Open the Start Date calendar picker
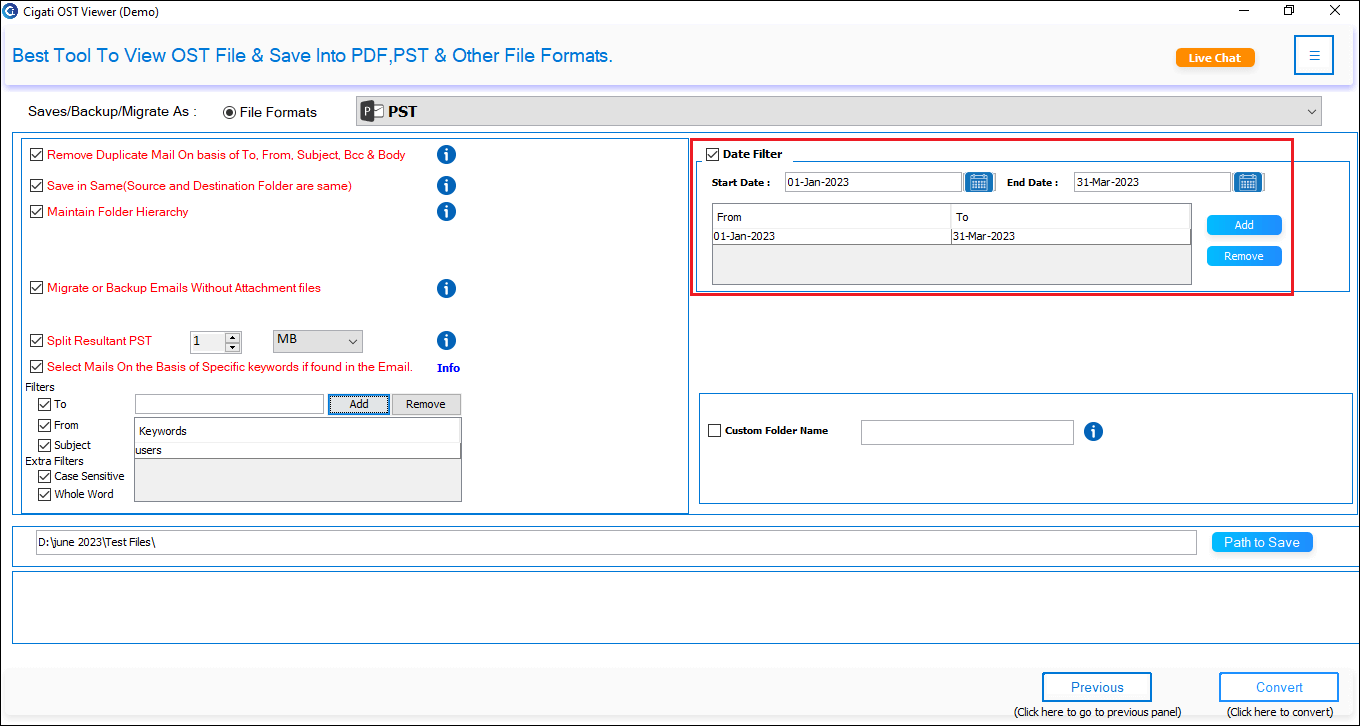Screen dimensions: 1360x726 pos(979,182)
